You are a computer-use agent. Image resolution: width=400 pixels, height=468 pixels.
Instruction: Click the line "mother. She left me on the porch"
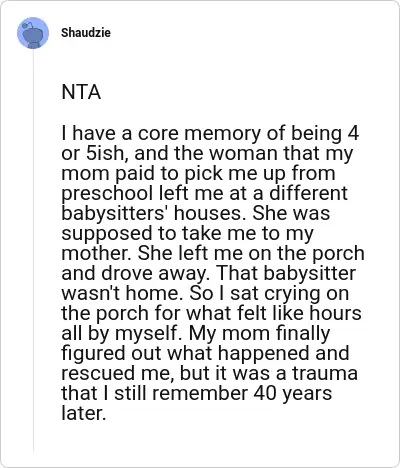pyautogui.click(x=213, y=253)
